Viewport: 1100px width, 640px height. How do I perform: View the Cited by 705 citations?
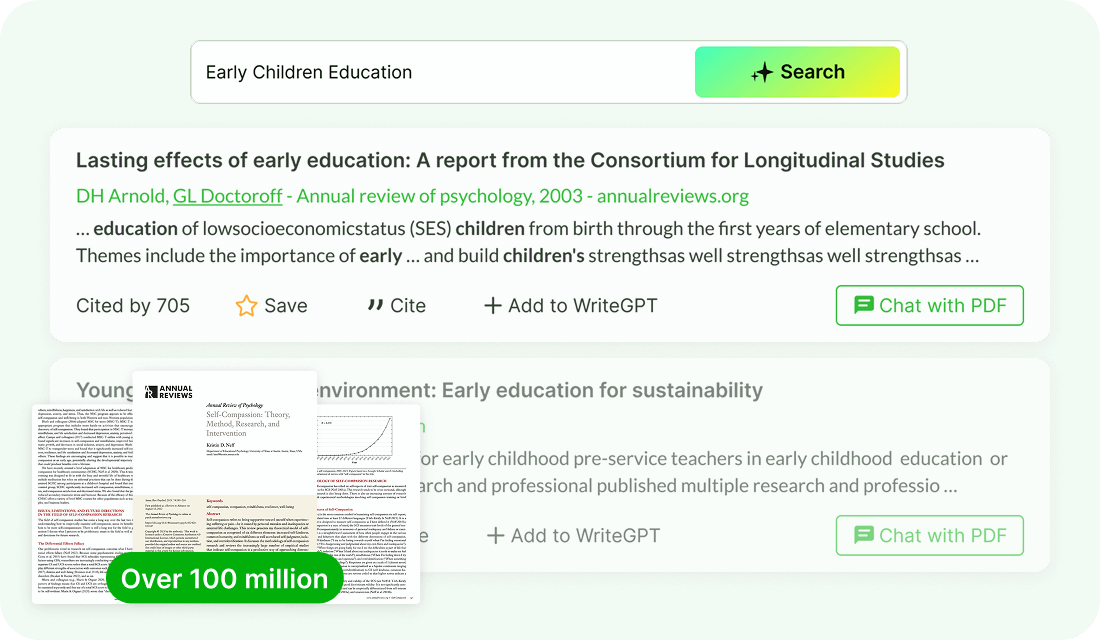coord(133,306)
